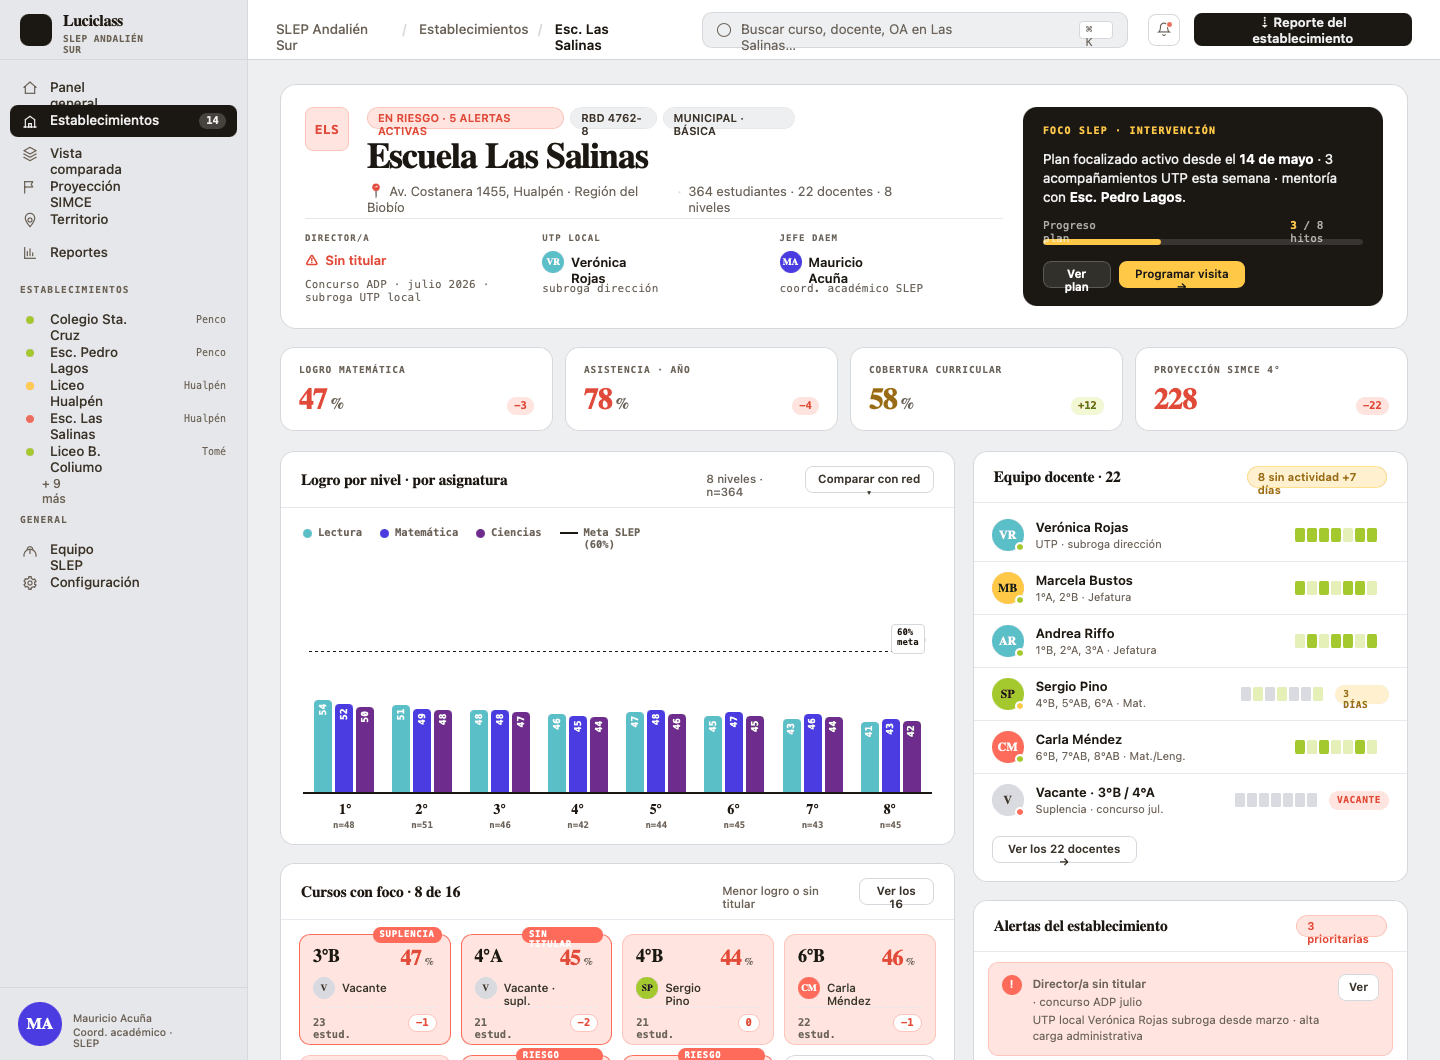Toggle the Matemática legend series
Screen dimensions: 1440x1060
419,533
